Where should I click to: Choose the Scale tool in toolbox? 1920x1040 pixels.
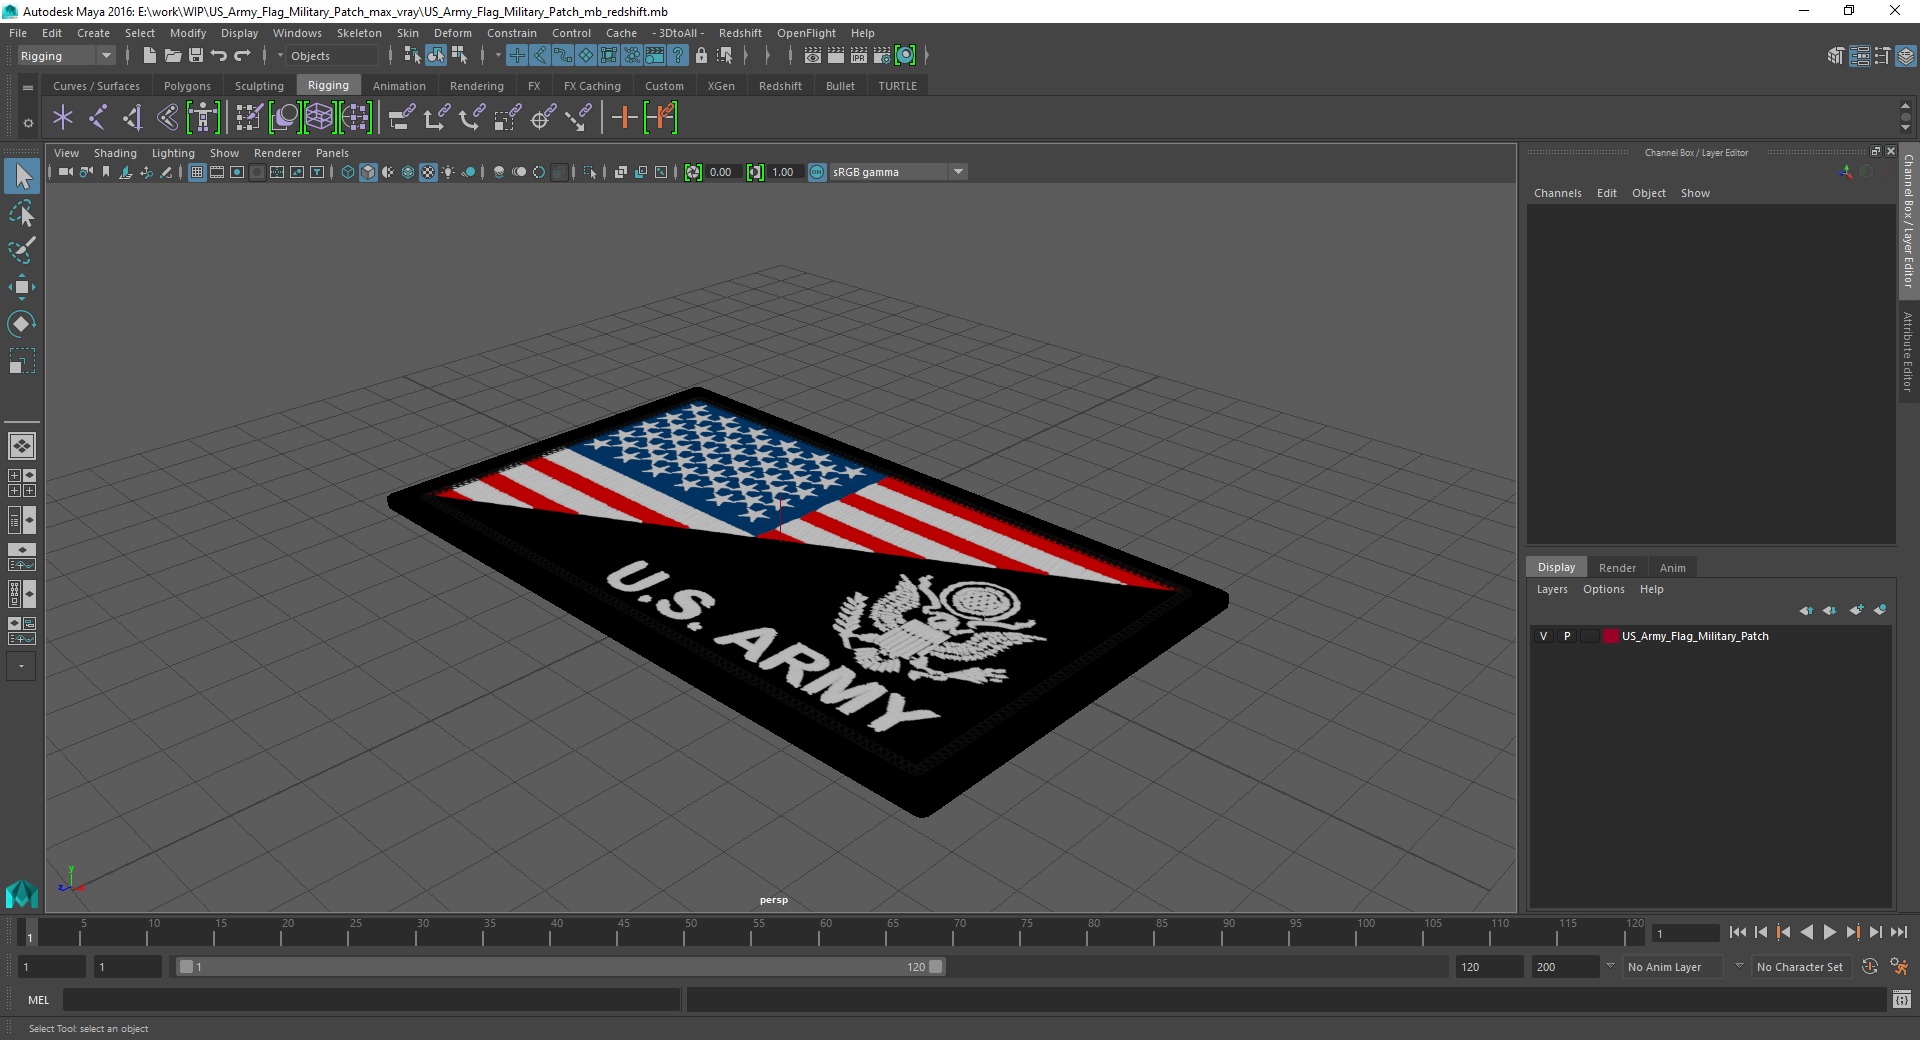(22, 360)
